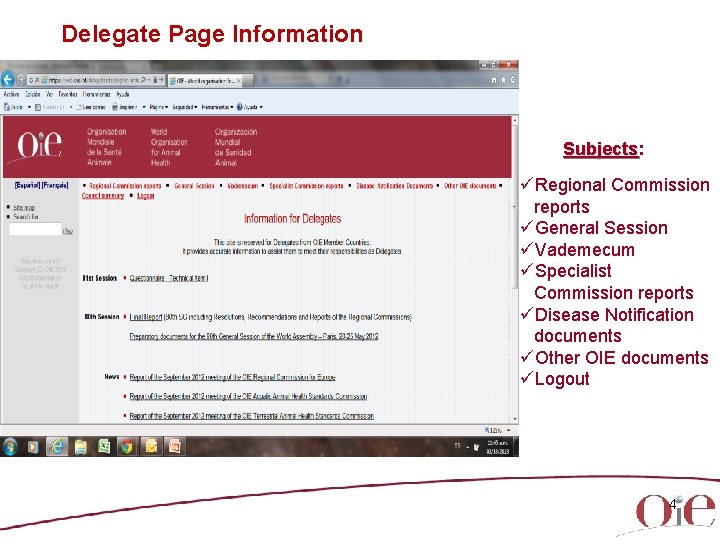Click the action center flag in tray
The image size is (720, 540).
[x=476, y=446]
